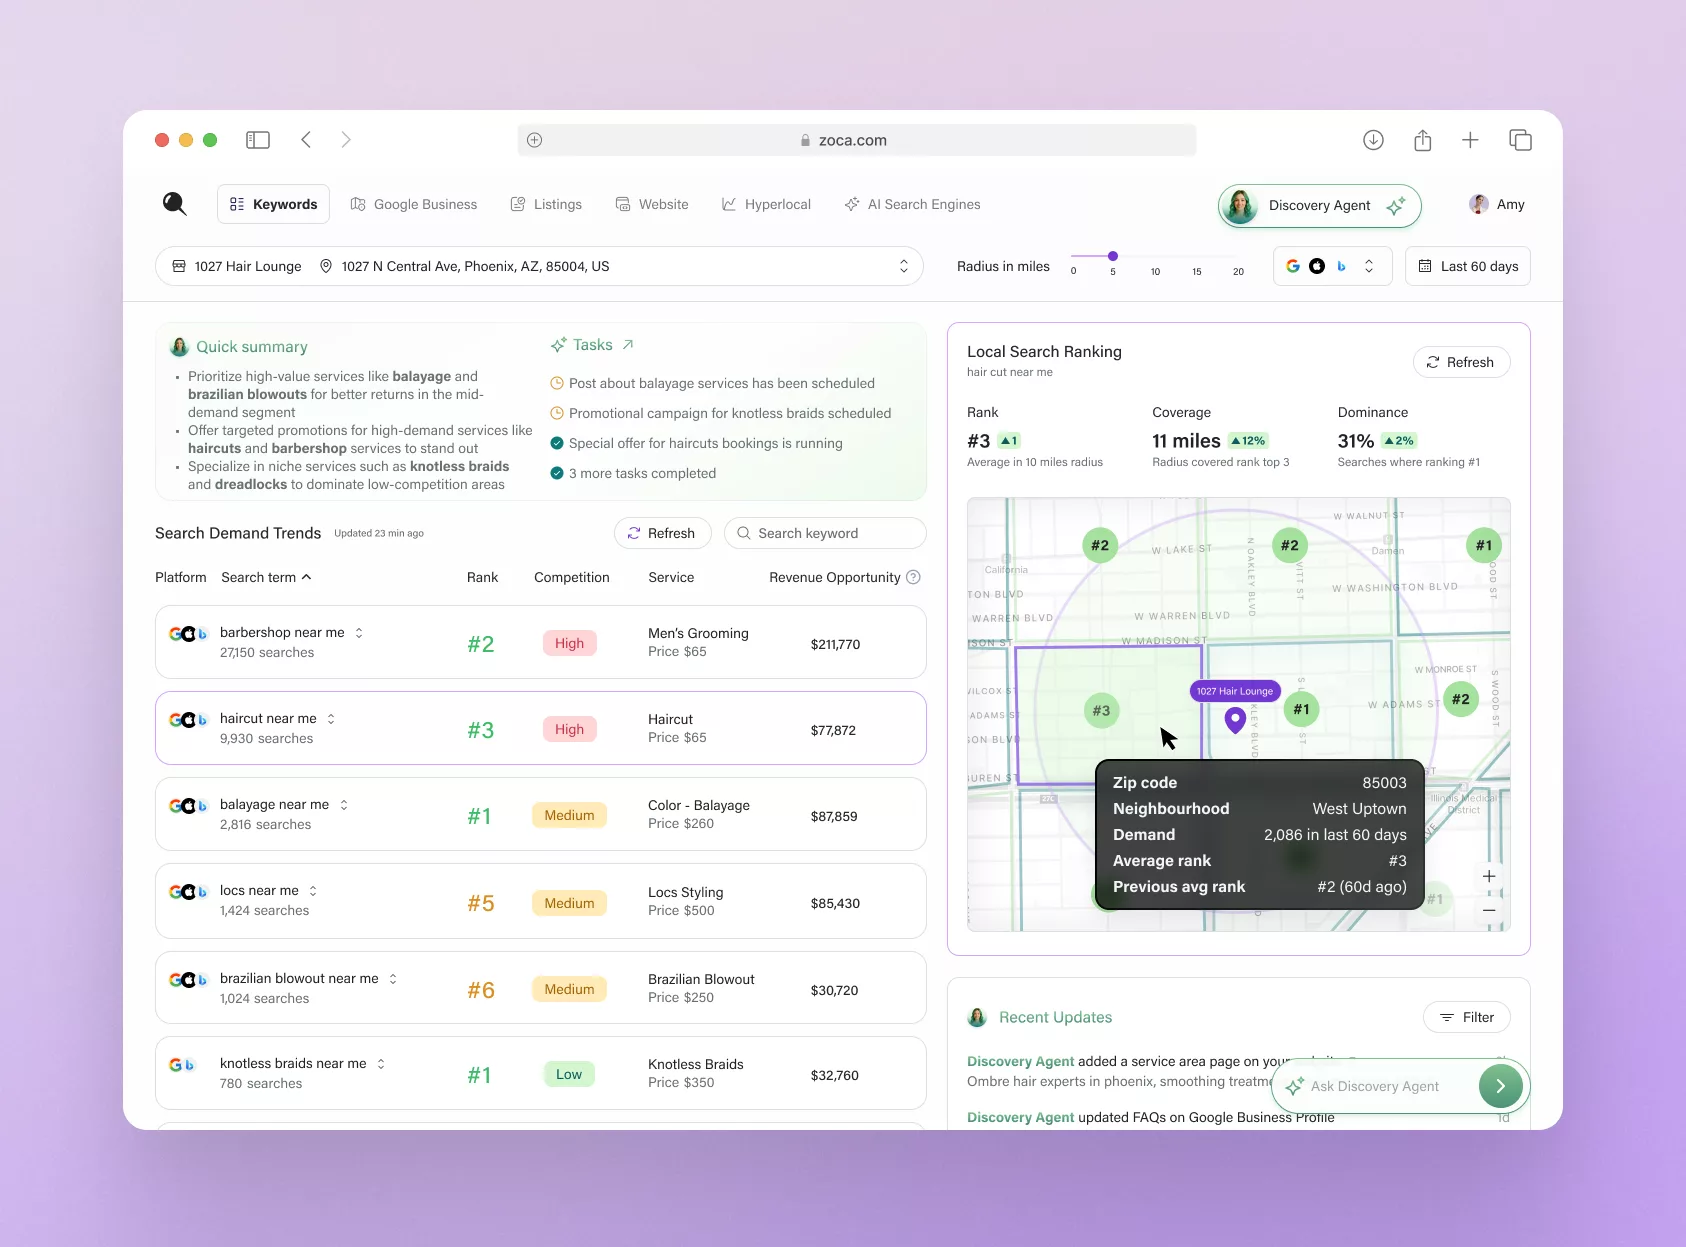
Task: Open the Hyperlocal tab
Action: pos(766,204)
